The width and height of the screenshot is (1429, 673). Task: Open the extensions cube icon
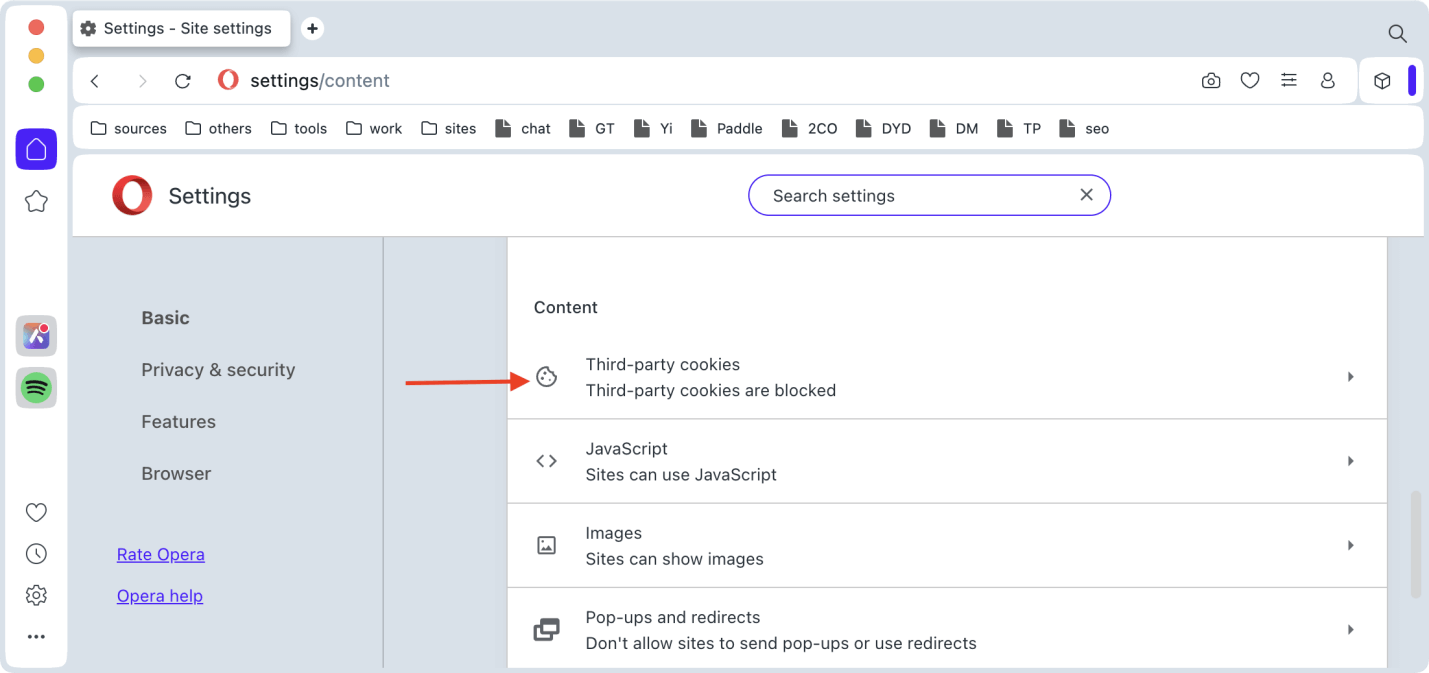[x=1382, y=81]
